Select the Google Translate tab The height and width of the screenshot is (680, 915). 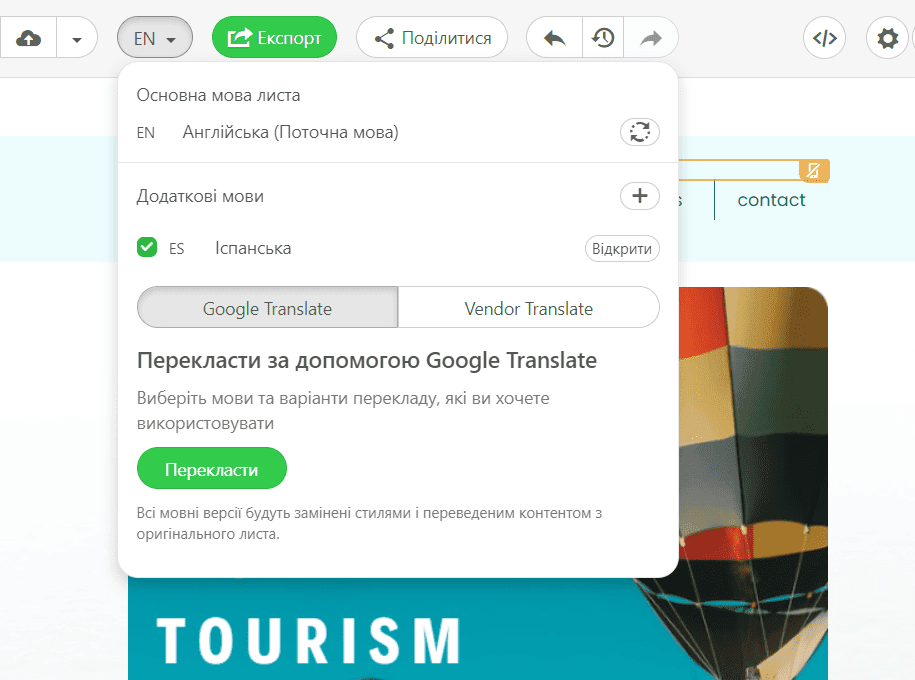click(x=266, y=308)
